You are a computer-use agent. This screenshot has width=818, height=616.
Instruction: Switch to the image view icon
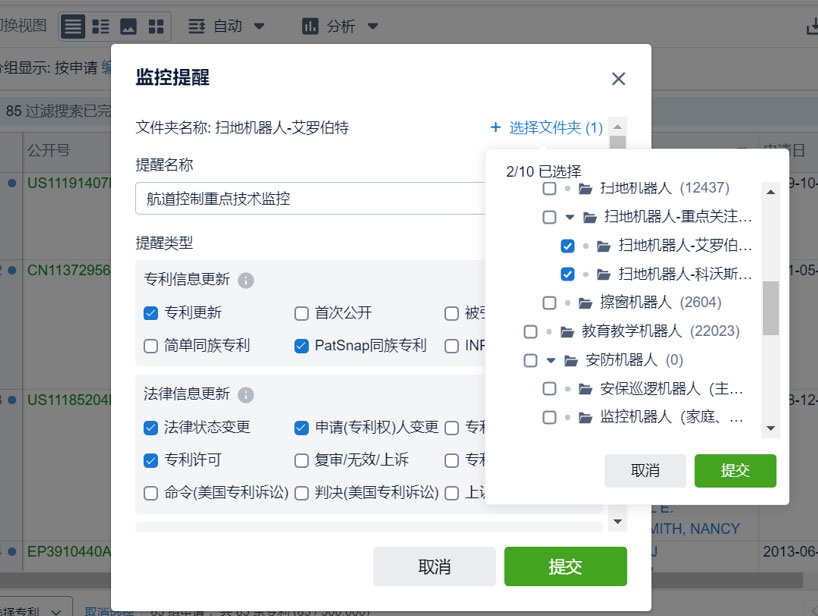[x=129, y=27]
